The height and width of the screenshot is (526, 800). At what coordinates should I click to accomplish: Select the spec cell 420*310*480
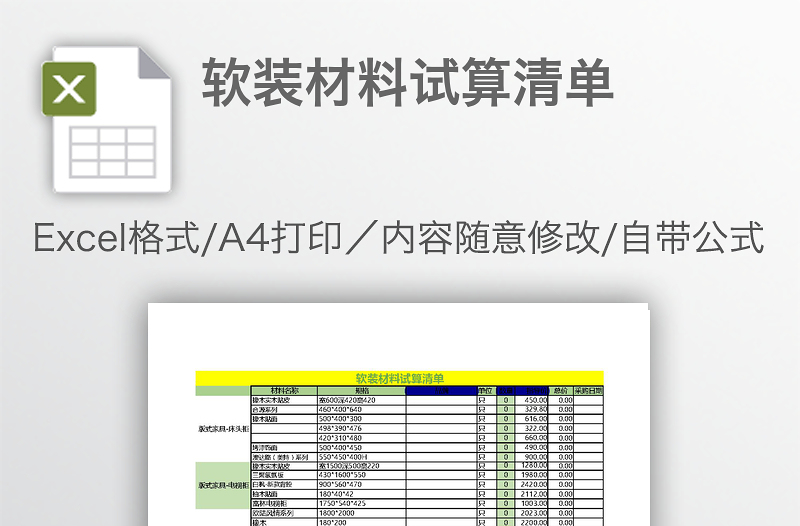(362, 438)
